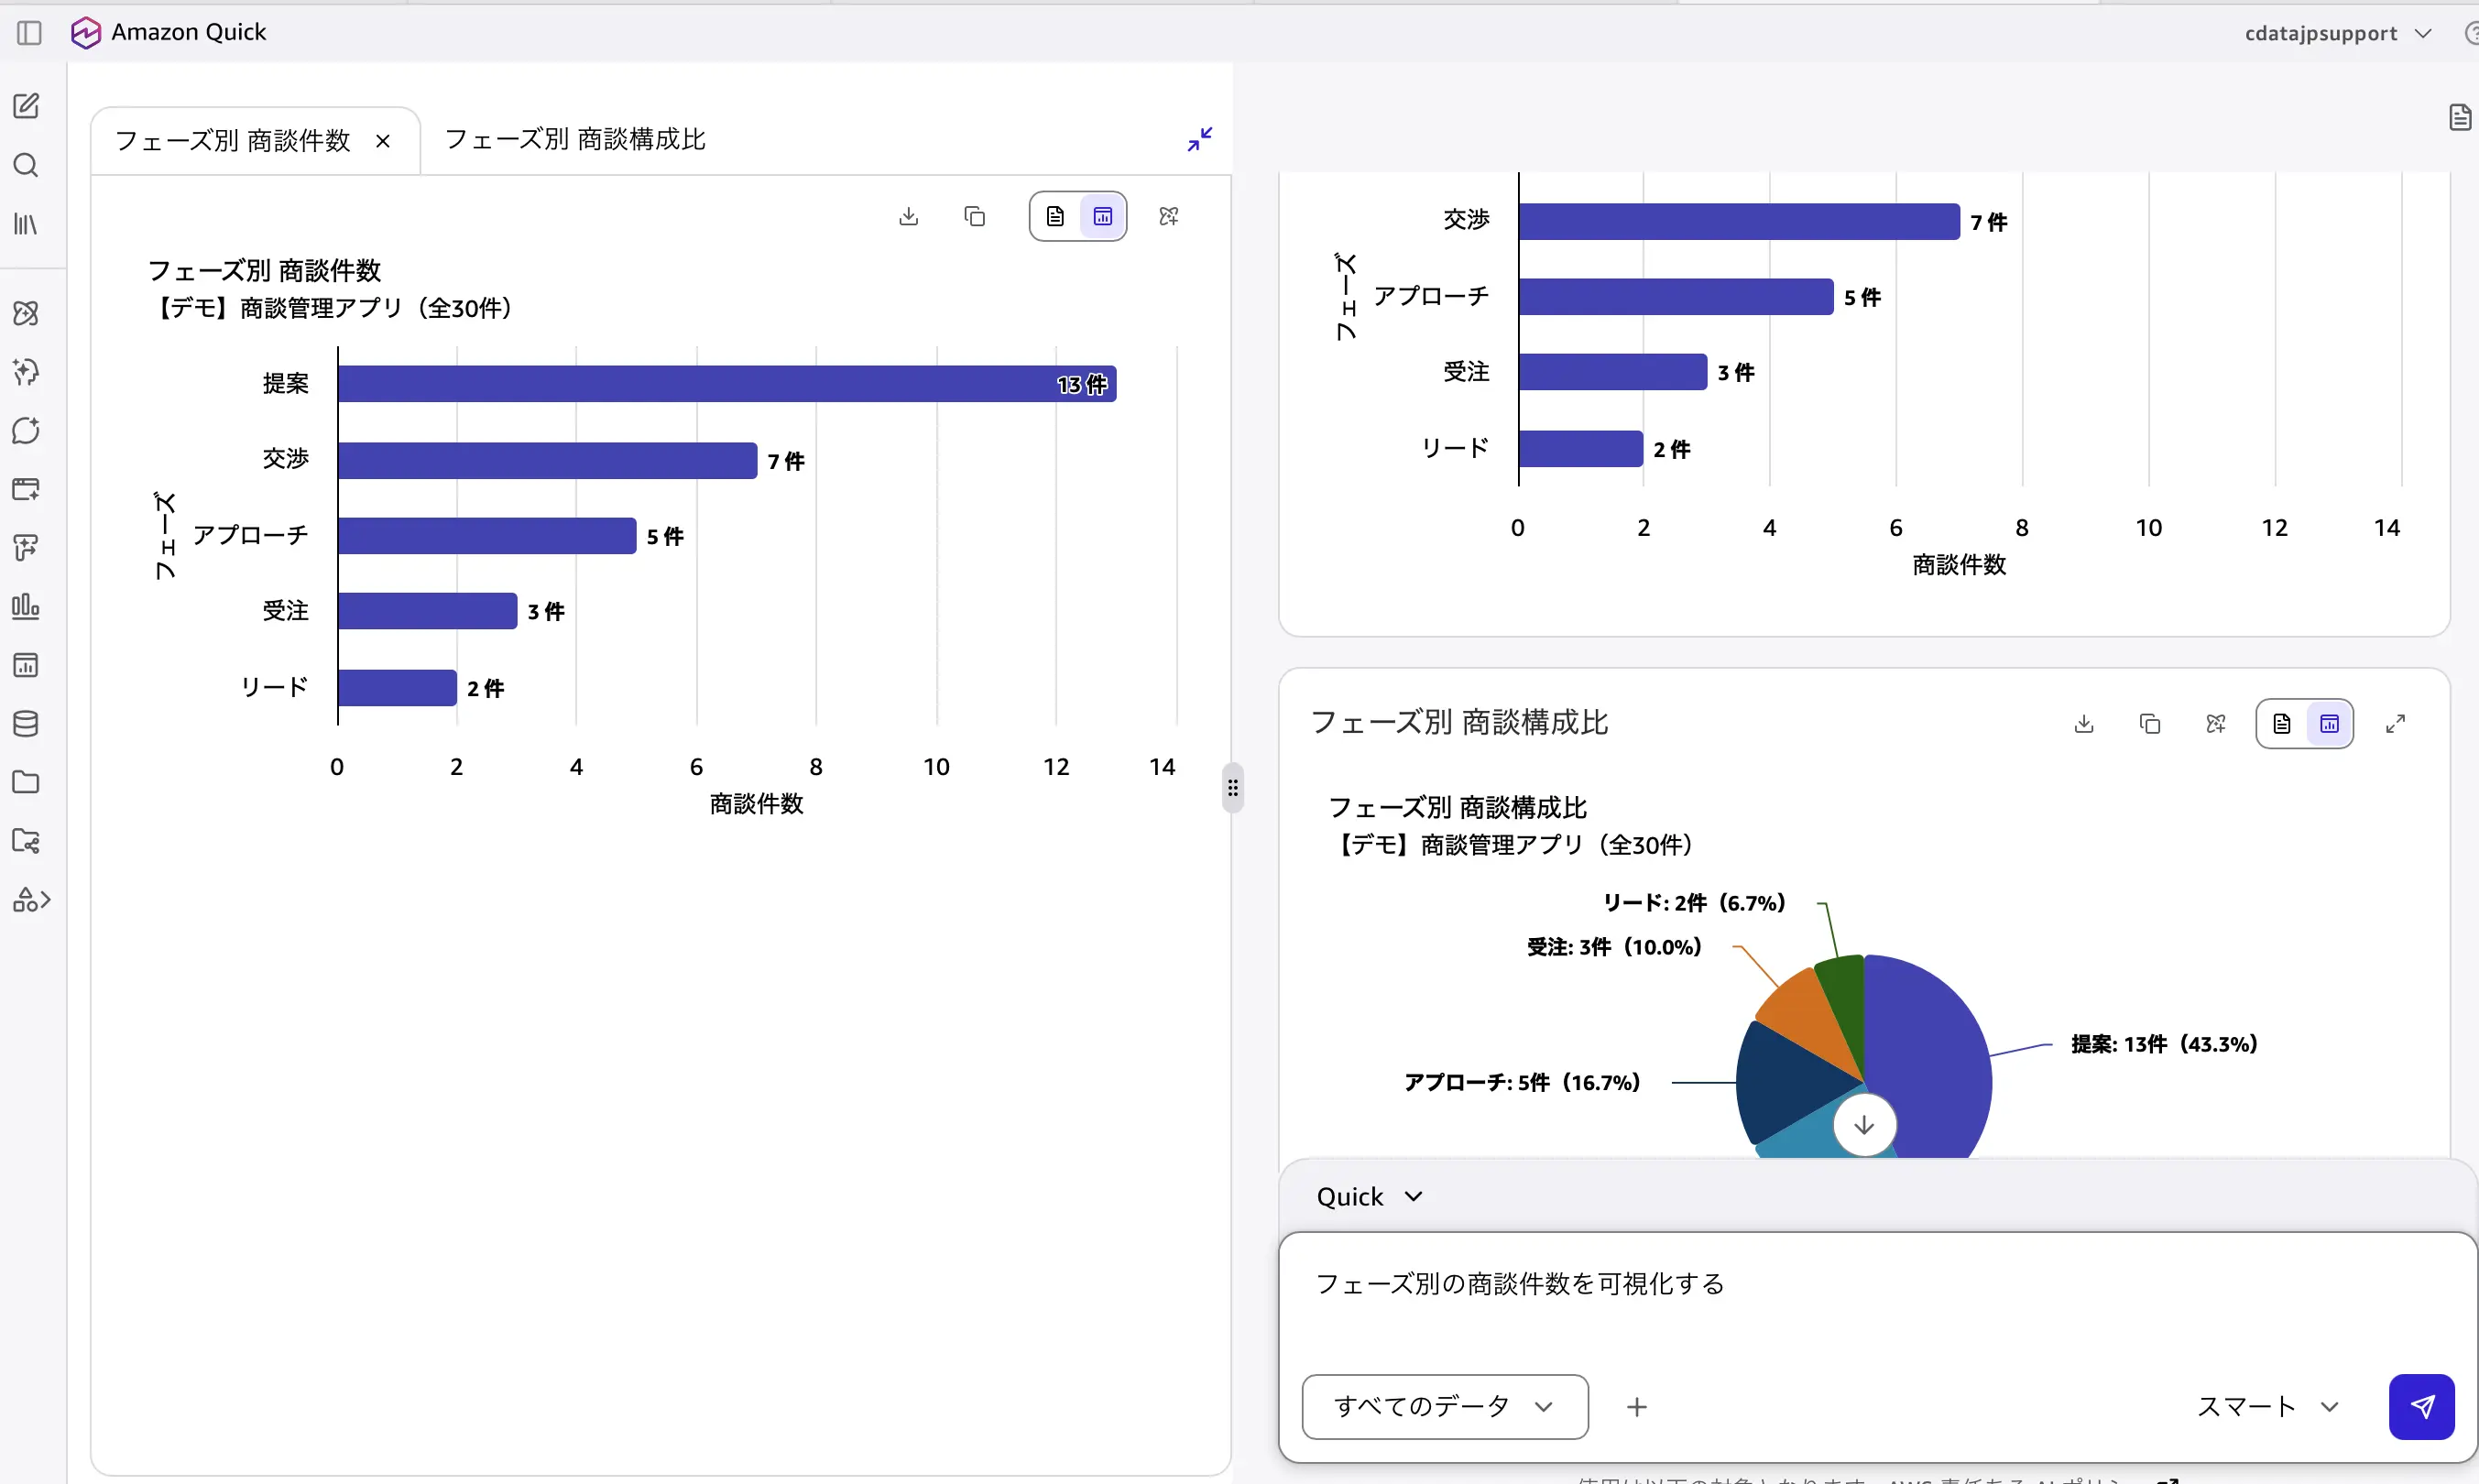Image resolution: width=2479 pixels, height=1484 pixels.
Task: Copy the フェーズ別 商談件数 chart in left panel
Action: click(974, 216)
